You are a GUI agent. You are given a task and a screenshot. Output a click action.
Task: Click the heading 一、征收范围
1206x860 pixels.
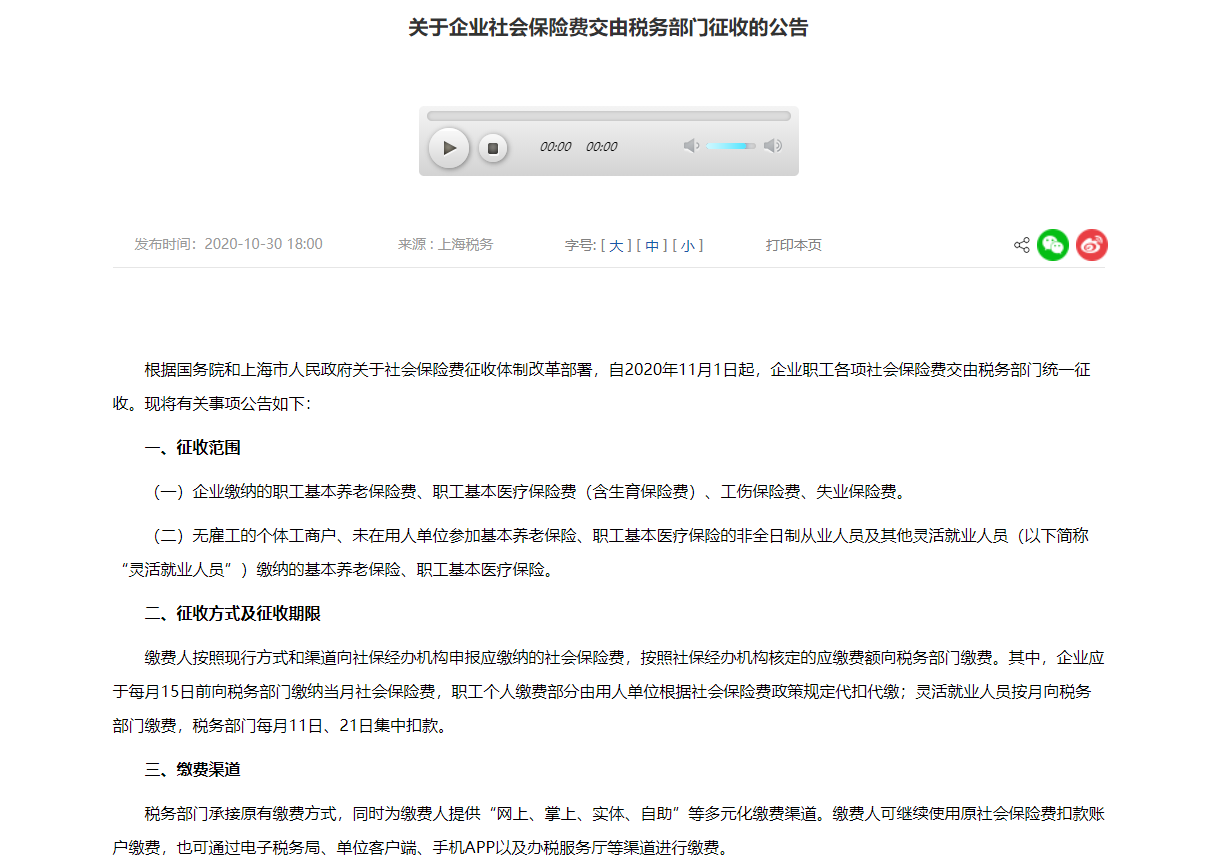(192, 448)
